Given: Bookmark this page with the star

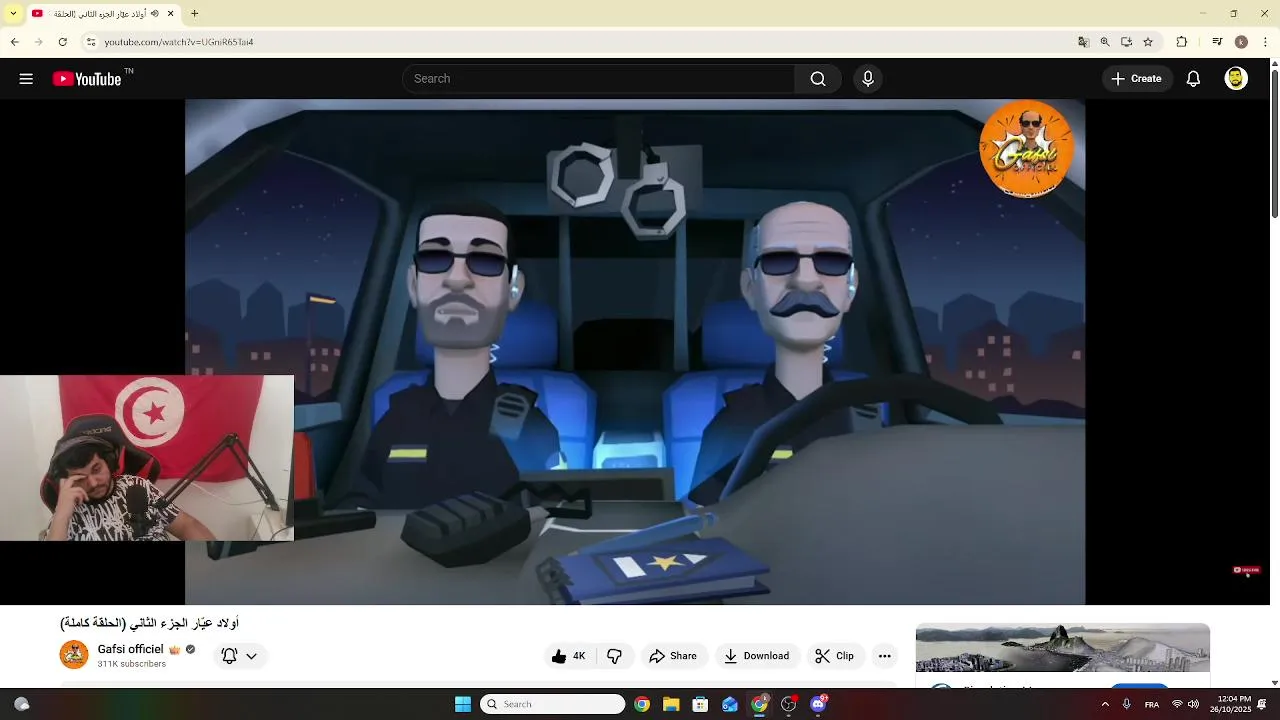Looking at the screenshot, I should [x=1148, y=42].
